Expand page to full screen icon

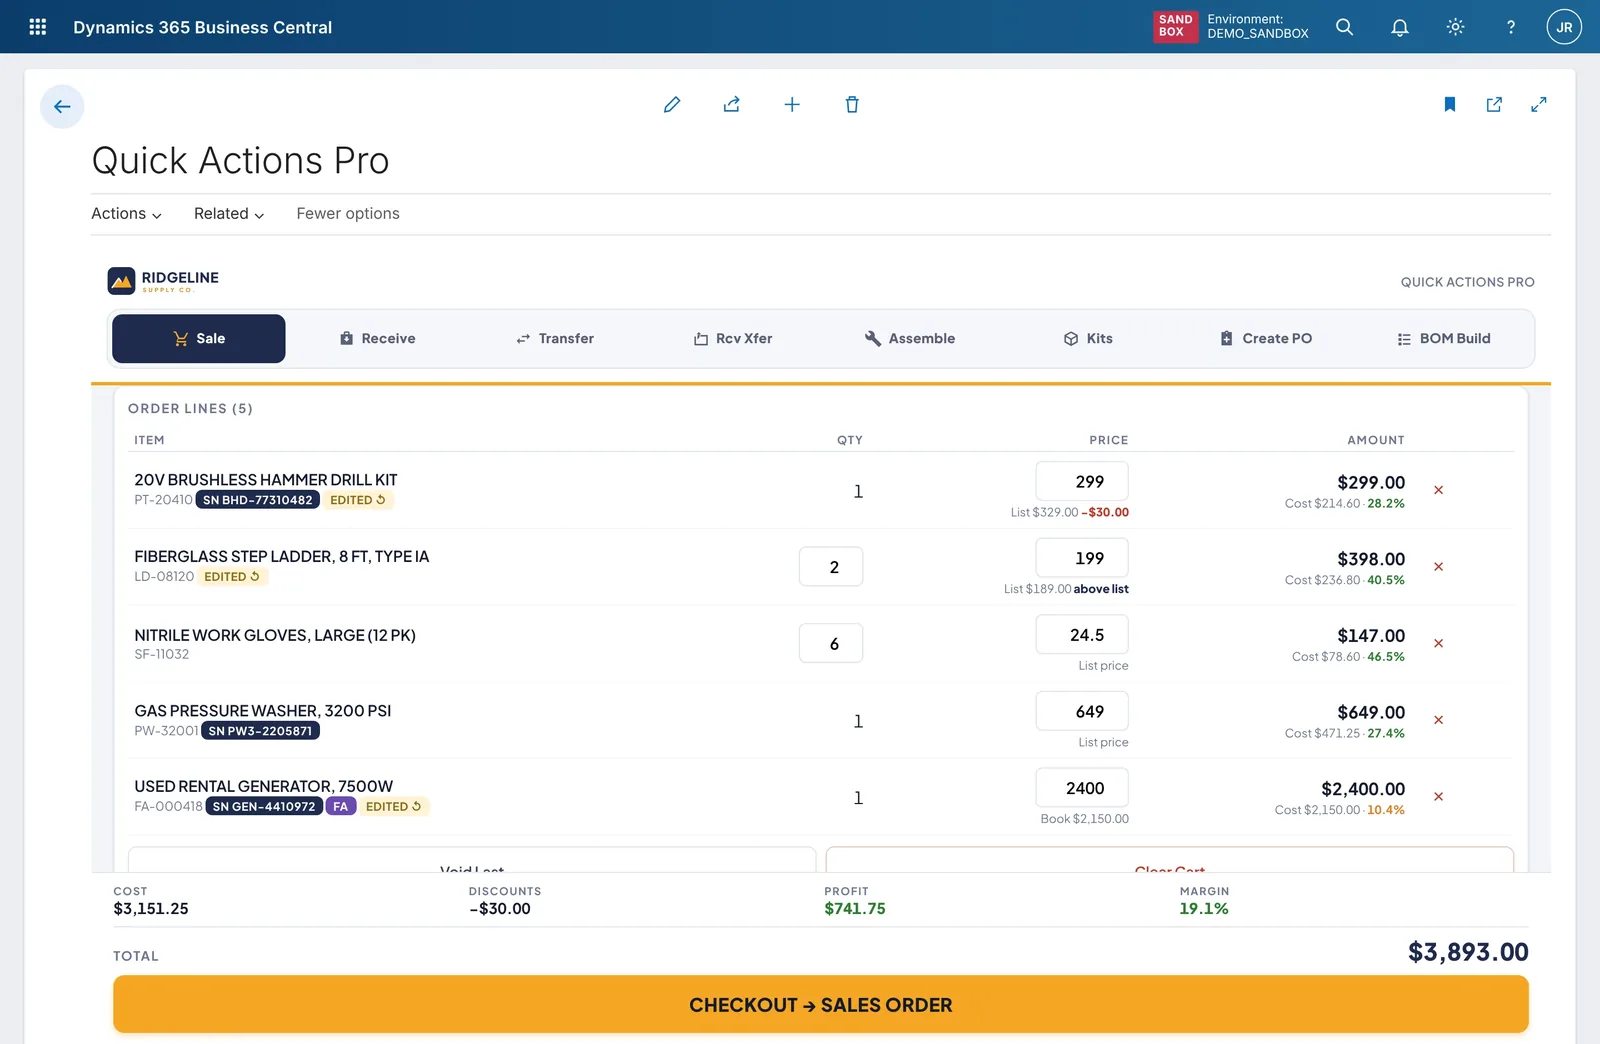1539,104
